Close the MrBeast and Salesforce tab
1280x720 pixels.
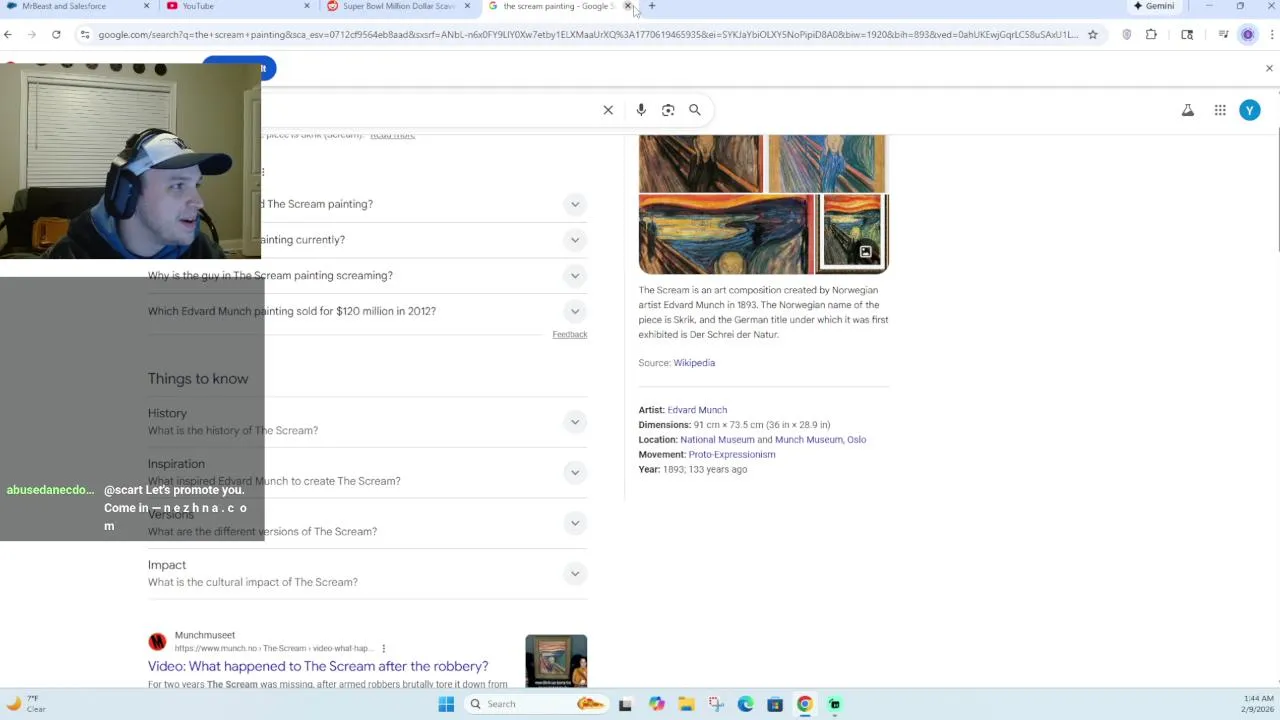[146, 6]
